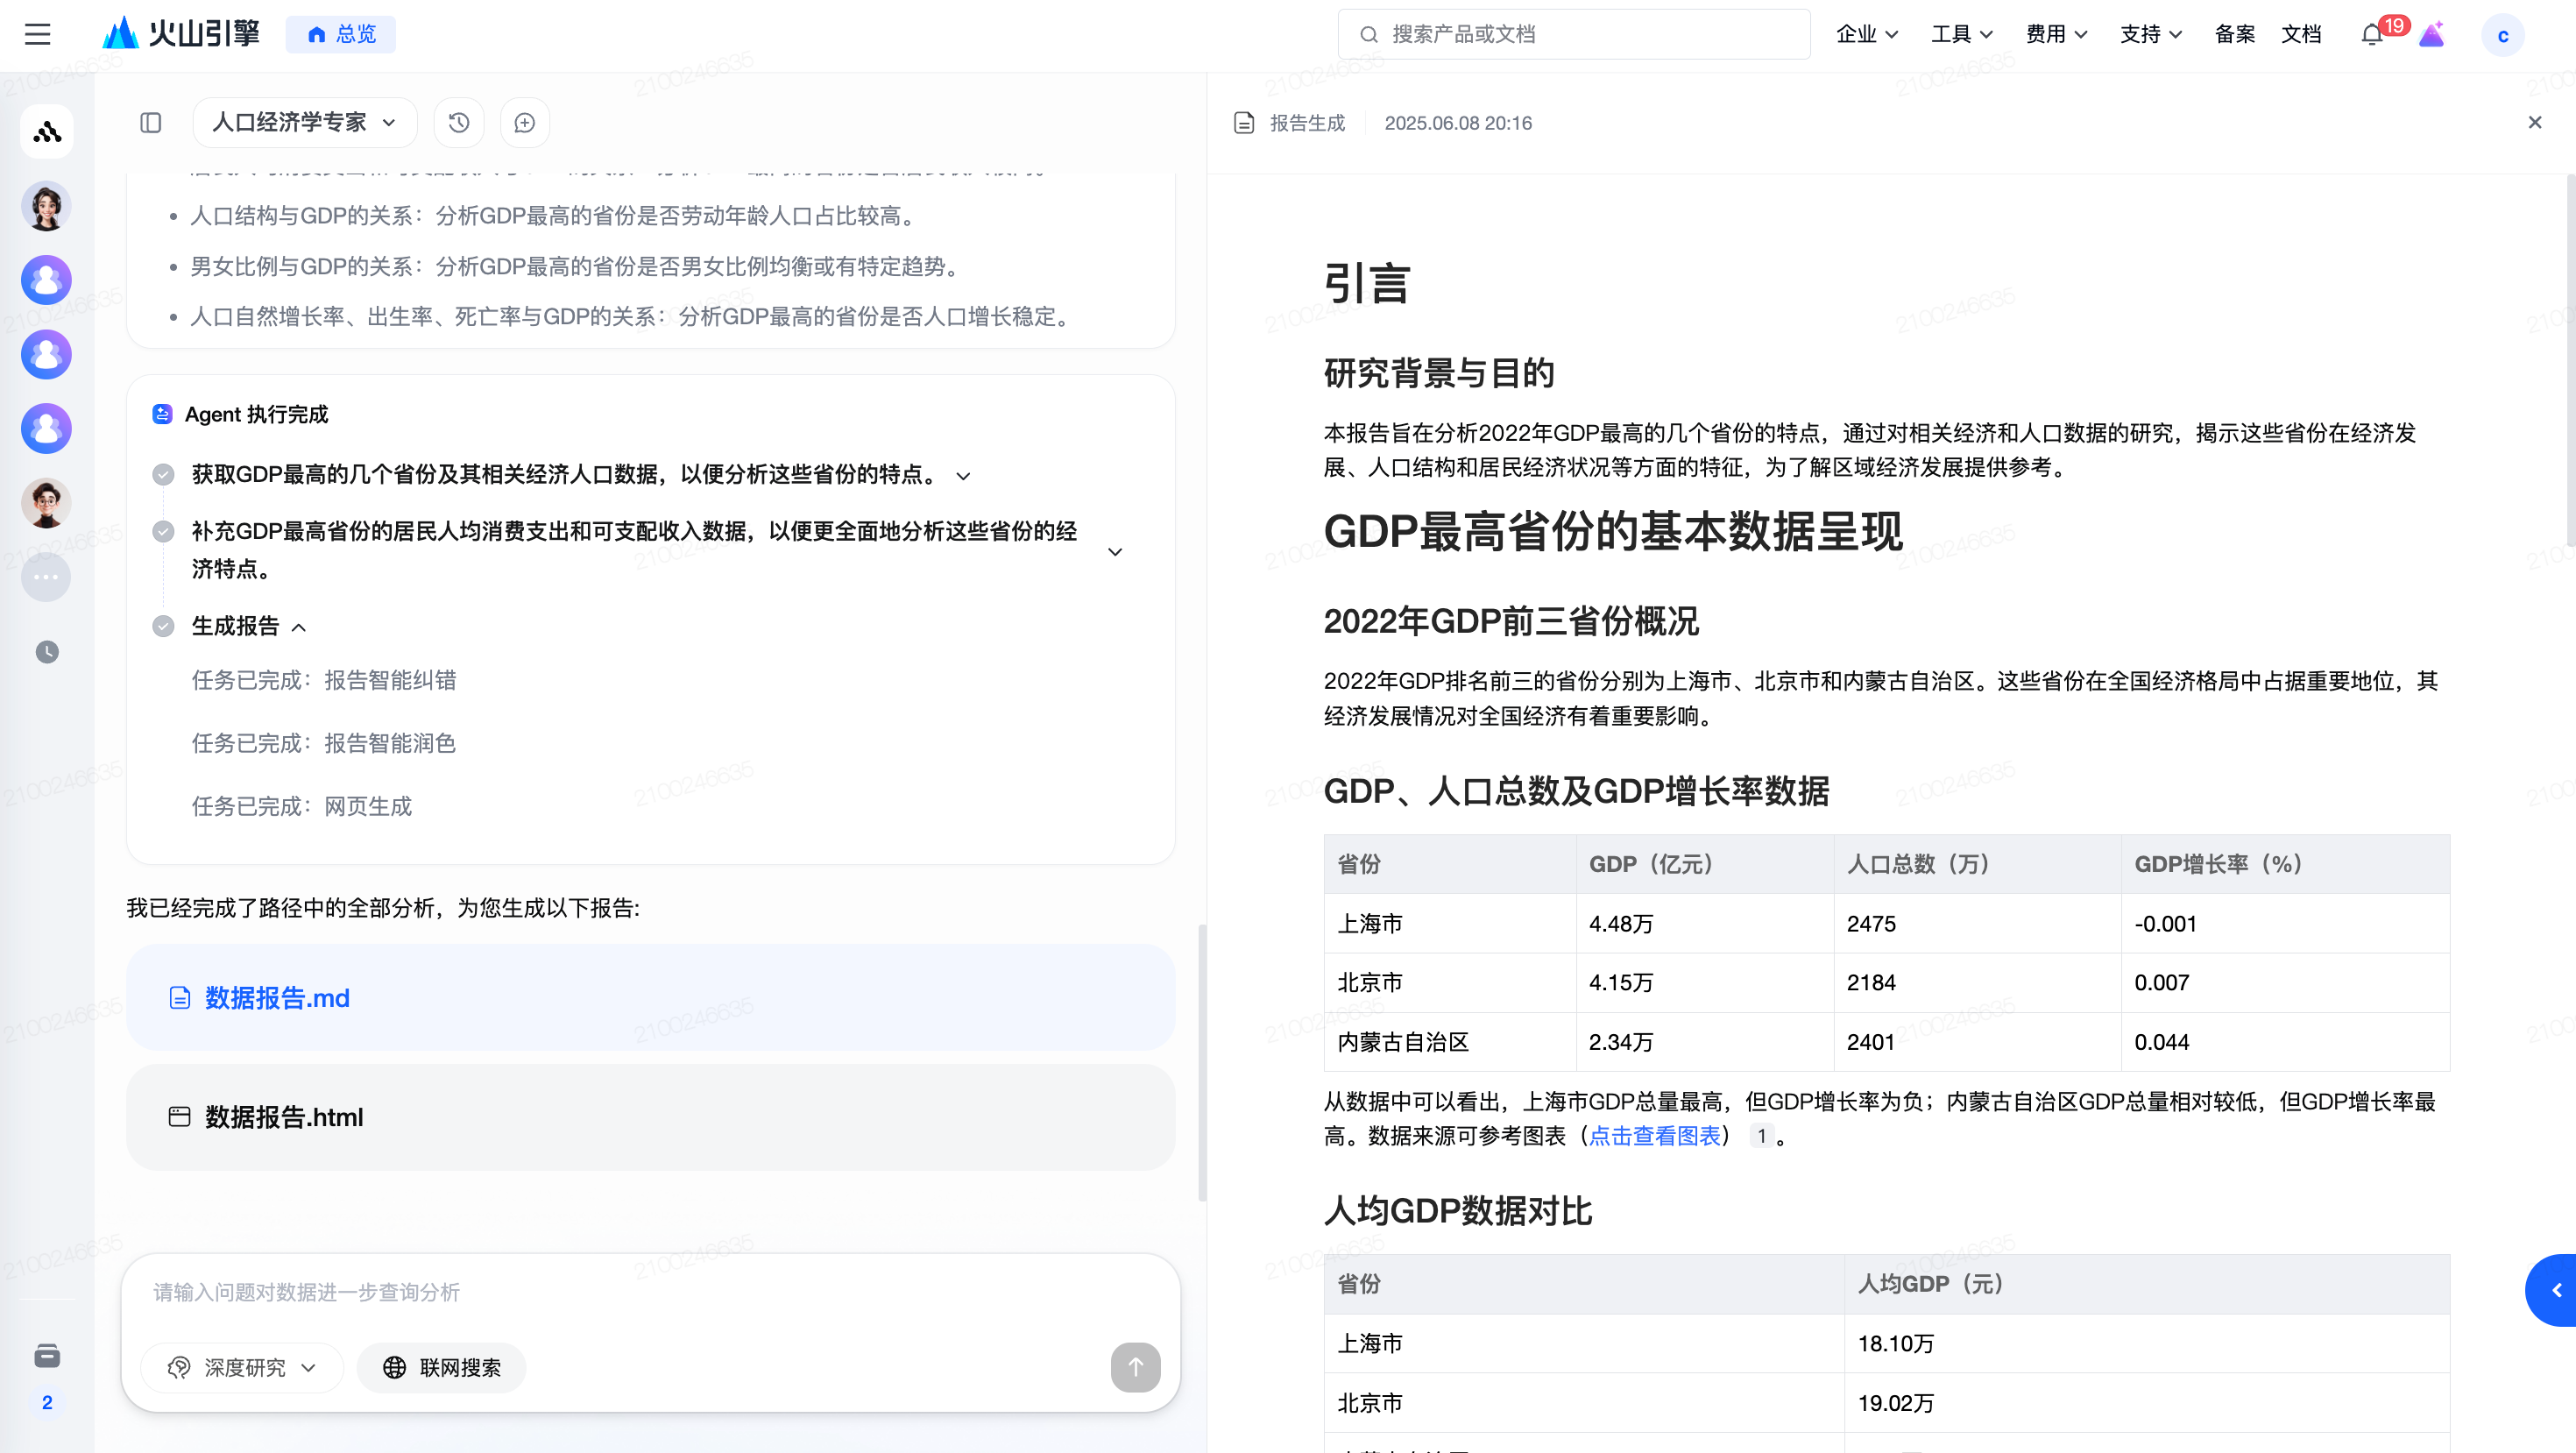This screenshot has width=2576, height=1453.
Task: Click the 内蒙古自治区 table cell
Action: click(x=1450, y=1042)
